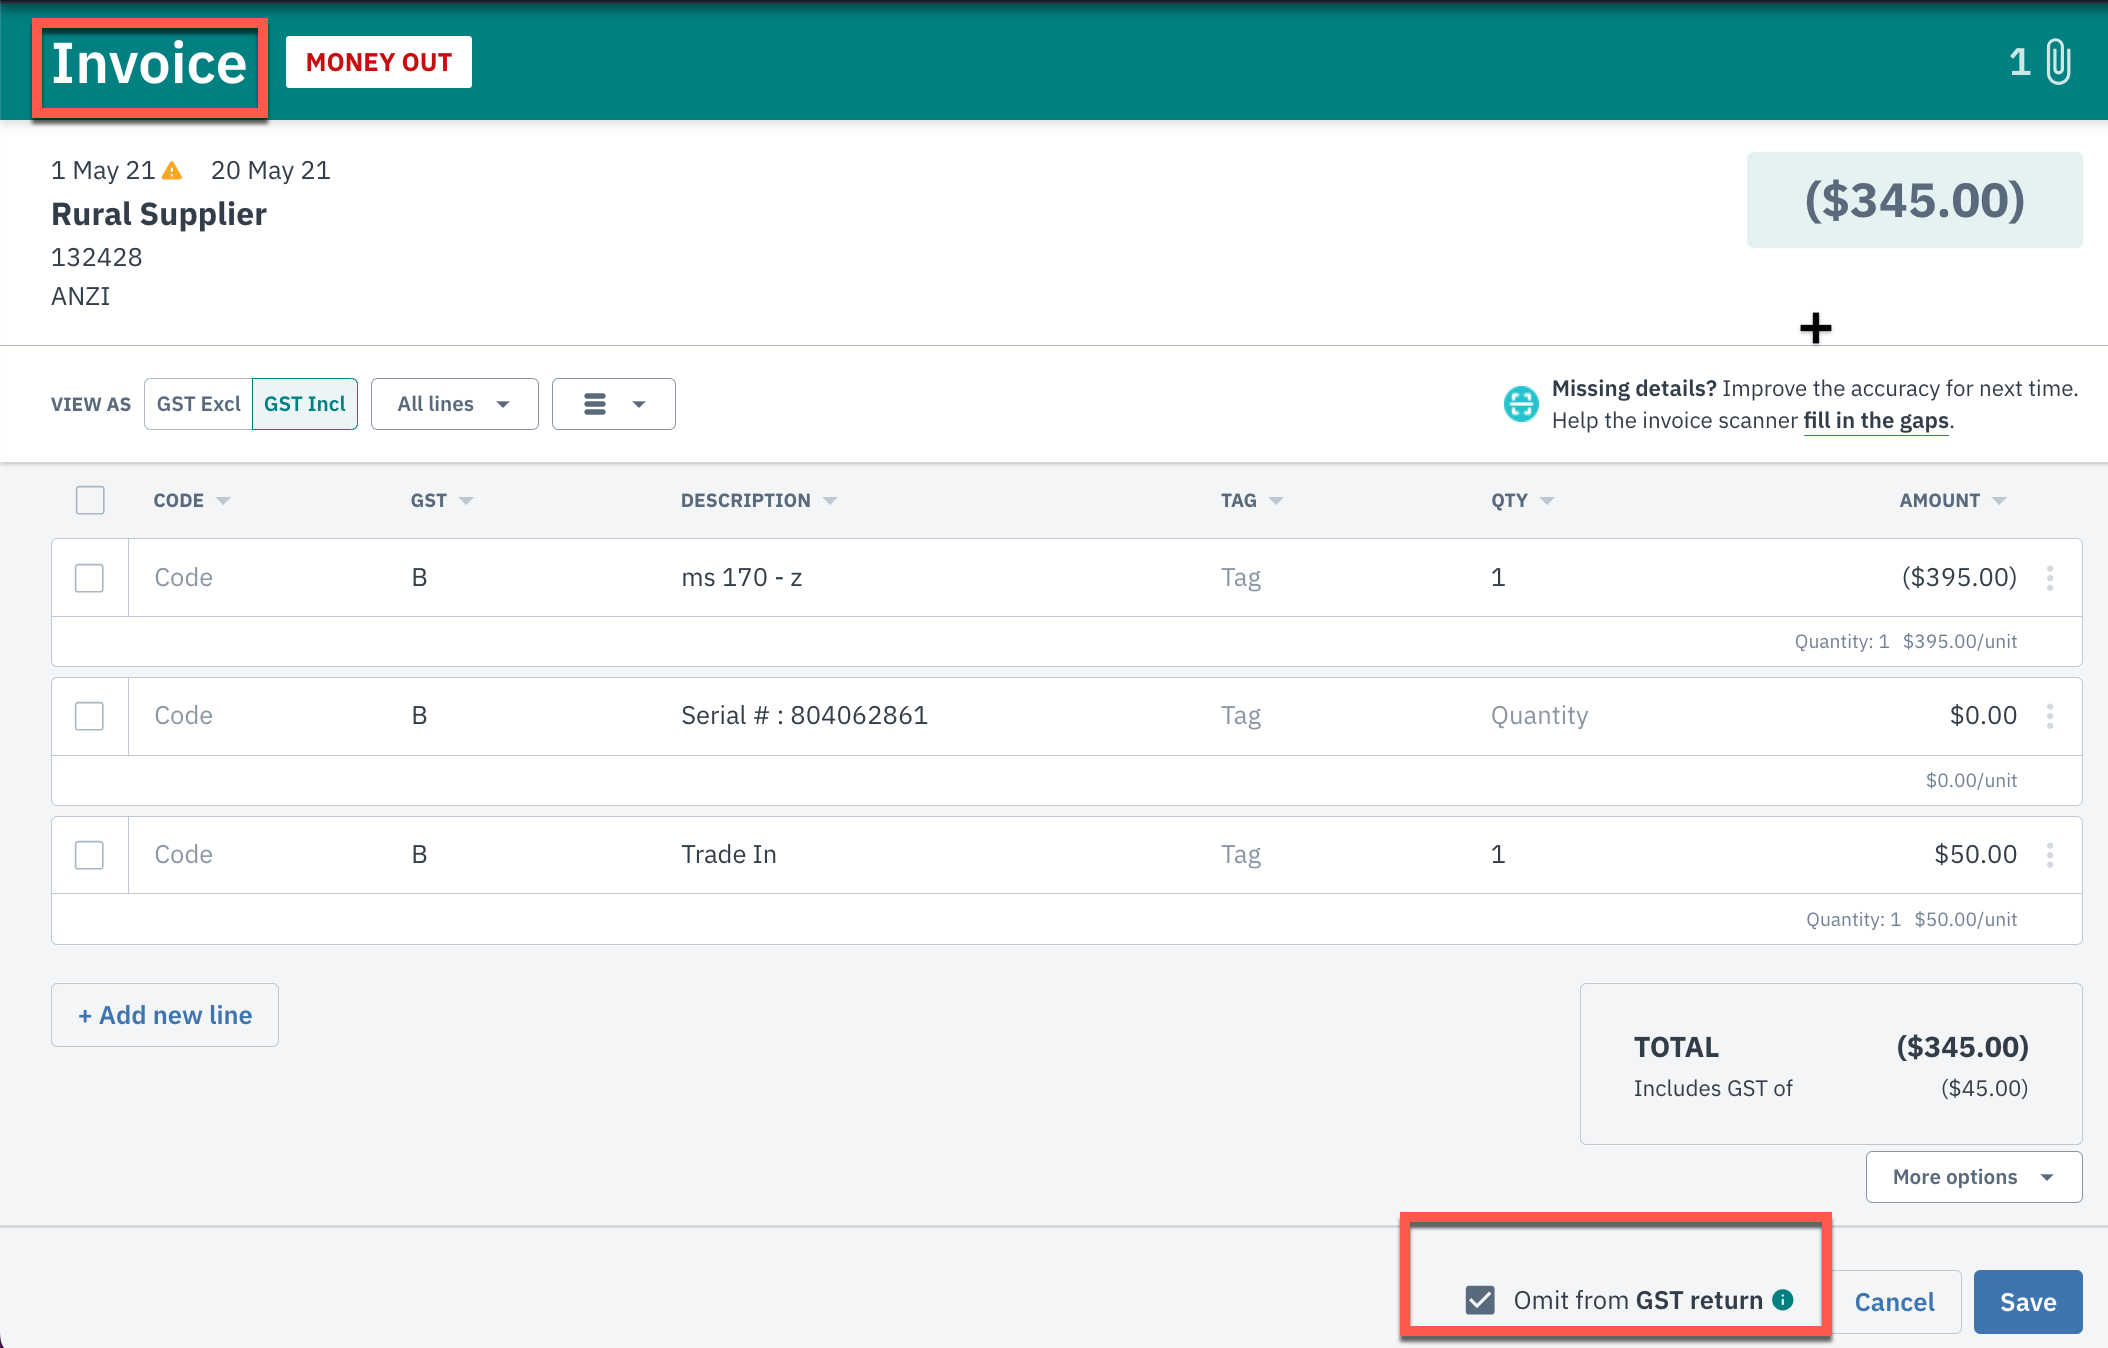Open the kebab menu on the Serial # line
The height and width of the screenshot is (1348, 2108).
2050,716
